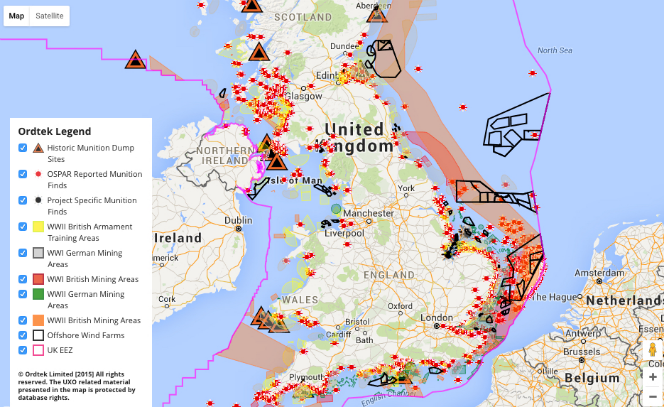Click the munition dump triangle north of Dundee
This screenshot has height=407, width=664.
click(377, 13)
